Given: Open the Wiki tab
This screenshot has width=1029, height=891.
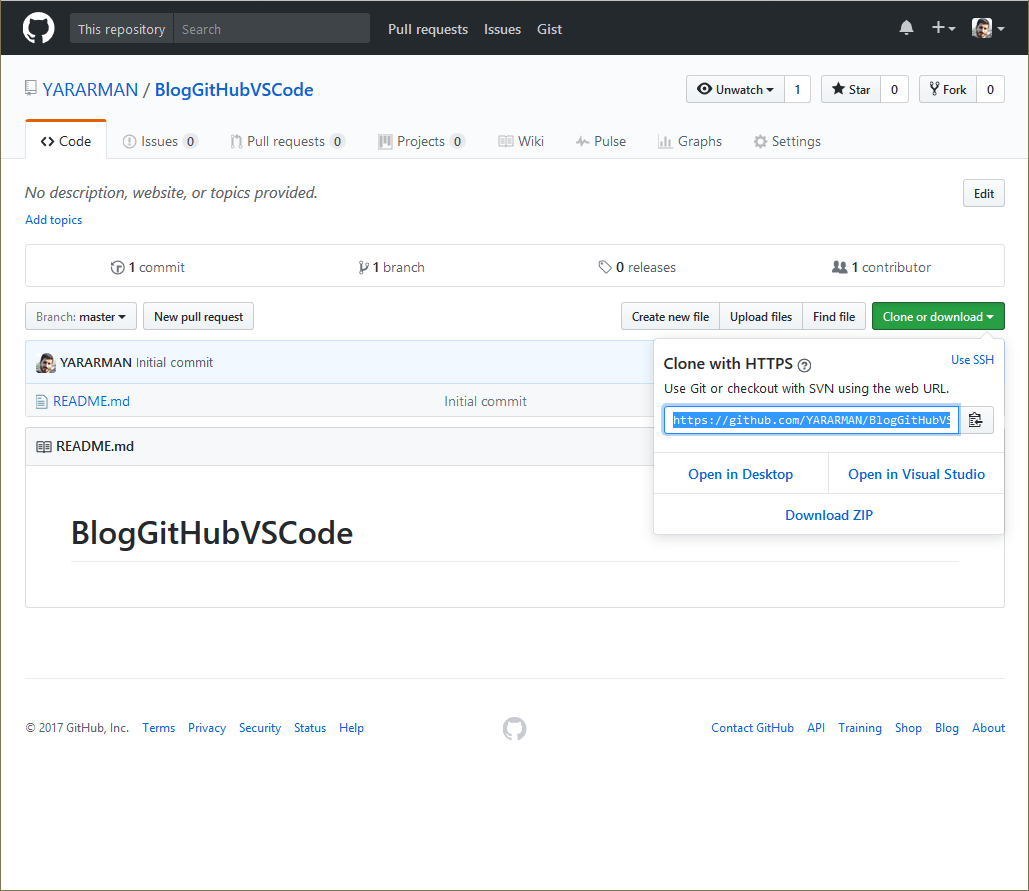Looking at the screenshot, I should point(521,141).
